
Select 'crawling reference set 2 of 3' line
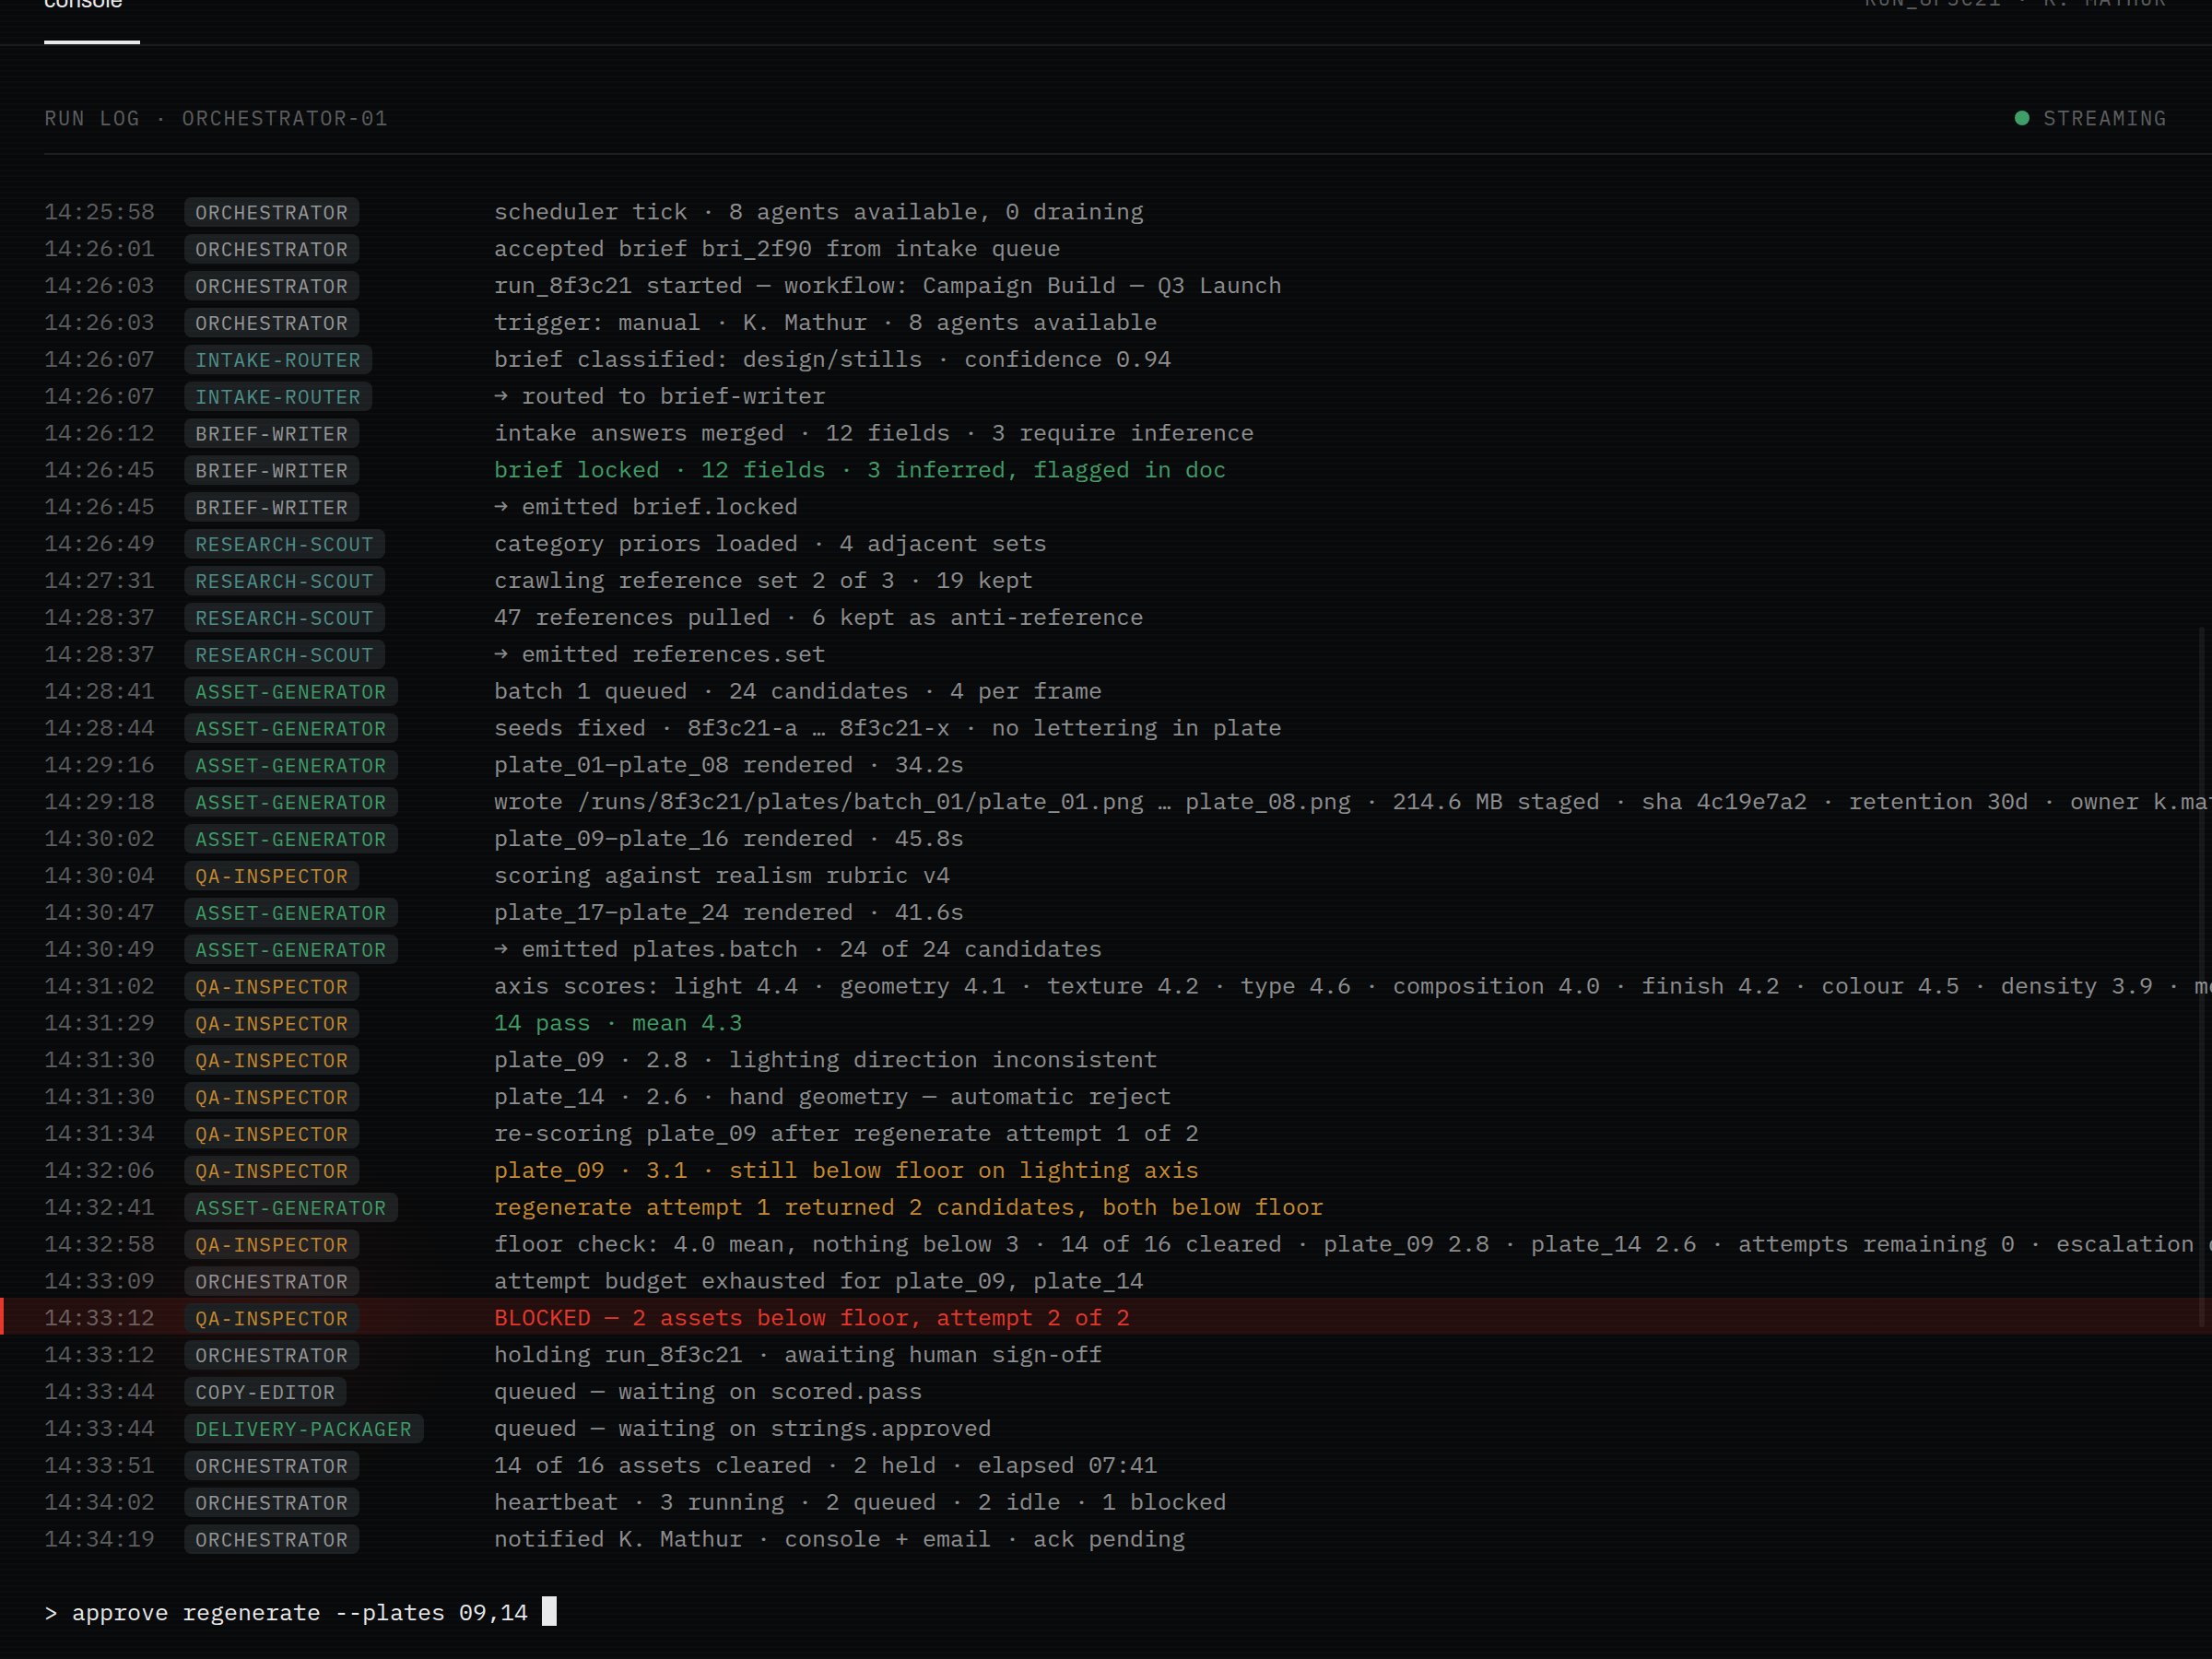(x=763, y=581)
